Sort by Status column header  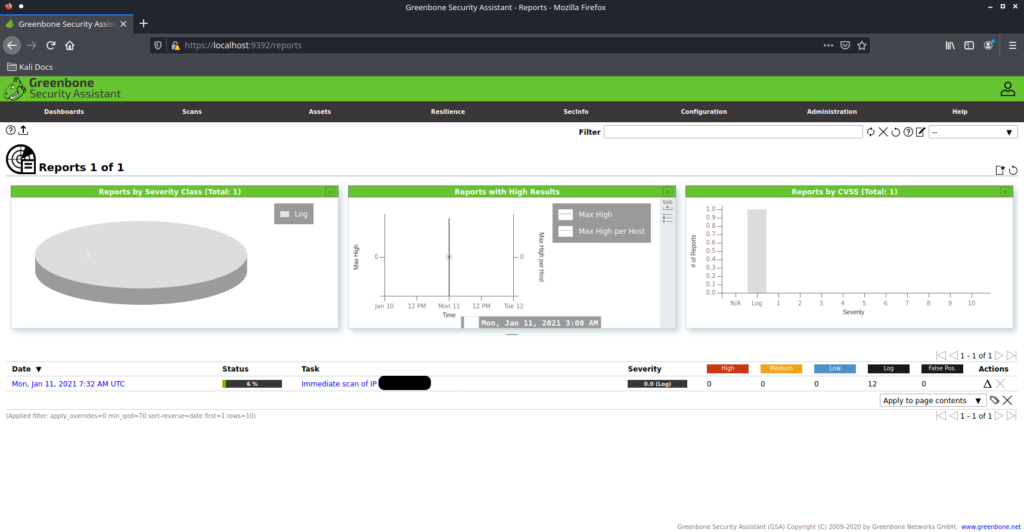pyautogui.click(x=235, y=369)
